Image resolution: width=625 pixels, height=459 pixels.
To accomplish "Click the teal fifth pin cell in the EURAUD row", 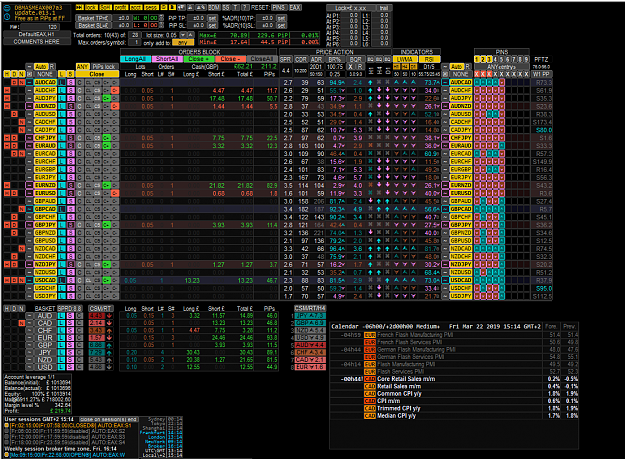I will click(502, 146).
